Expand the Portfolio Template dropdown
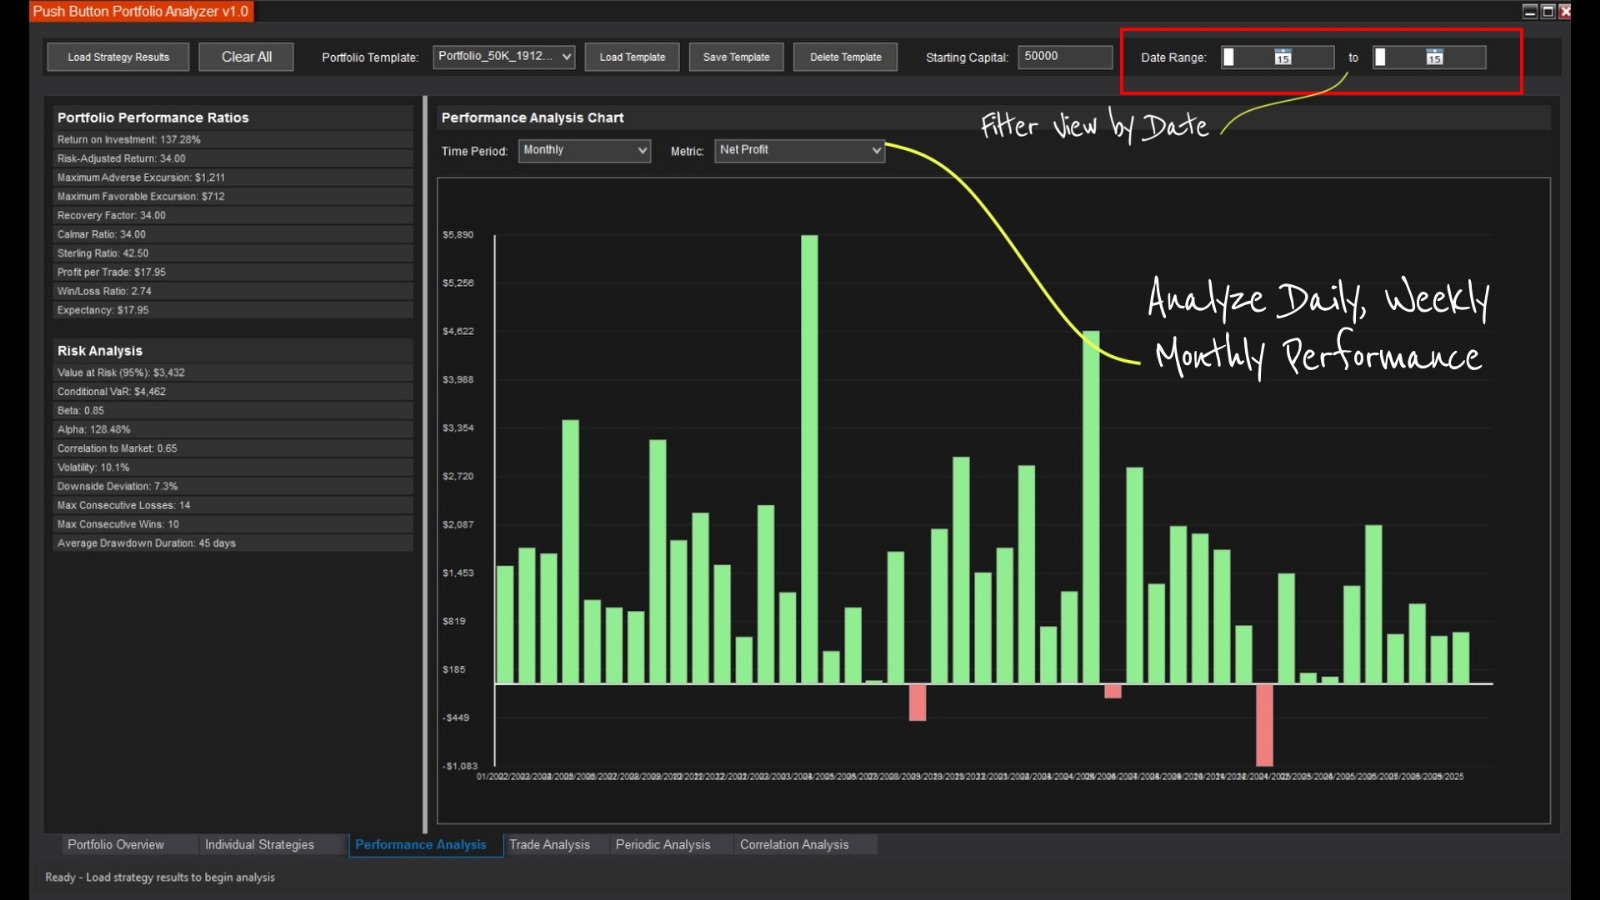The height and width of the screenshot is (900, 1600). click(566, 57)
